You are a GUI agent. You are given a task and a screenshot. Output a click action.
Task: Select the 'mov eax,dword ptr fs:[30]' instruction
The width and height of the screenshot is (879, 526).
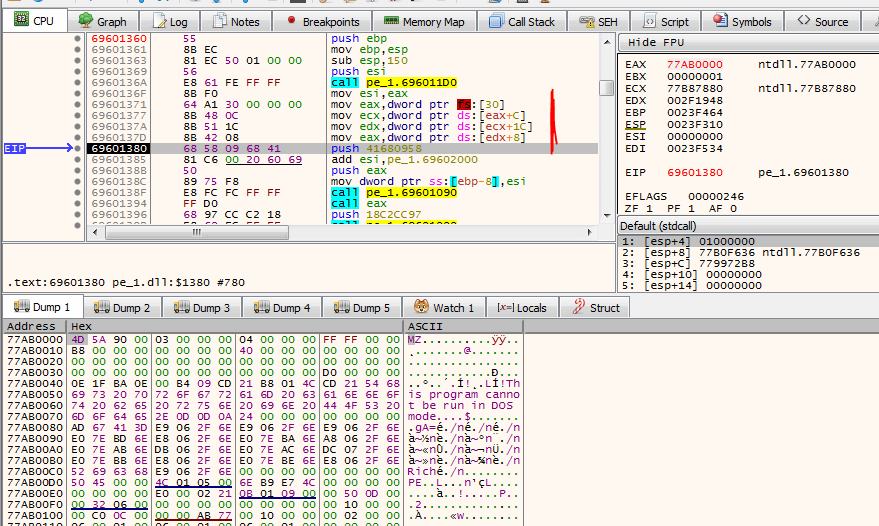[x=418, y=104]
